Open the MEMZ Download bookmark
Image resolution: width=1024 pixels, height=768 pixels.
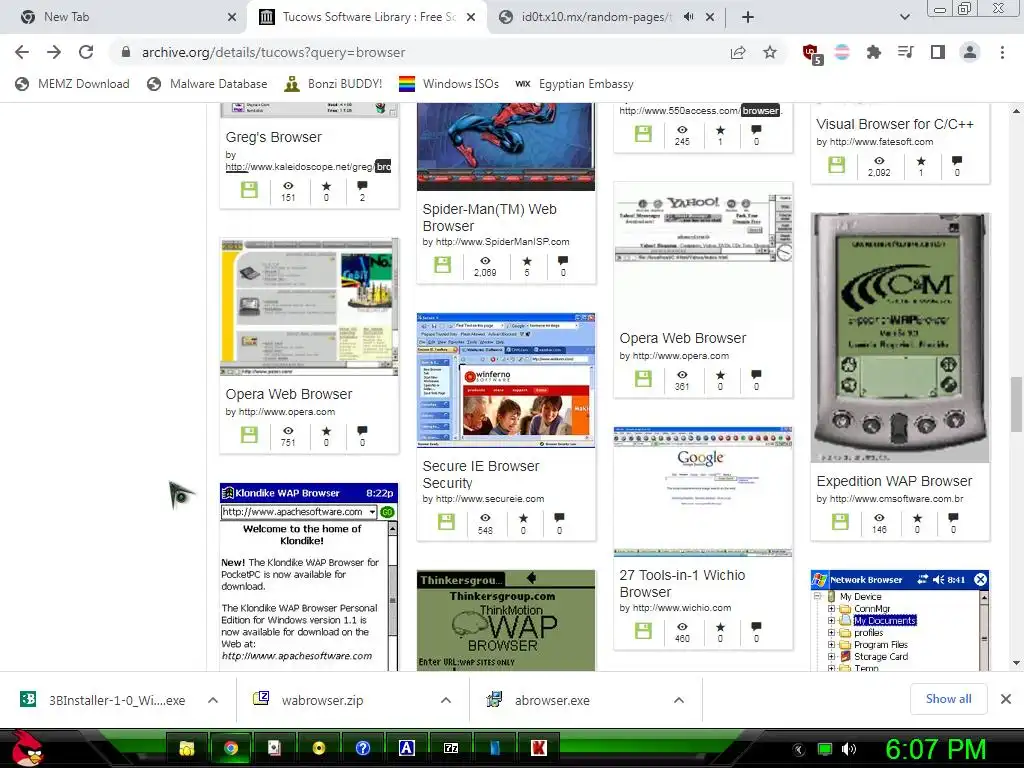coord(72,84)
